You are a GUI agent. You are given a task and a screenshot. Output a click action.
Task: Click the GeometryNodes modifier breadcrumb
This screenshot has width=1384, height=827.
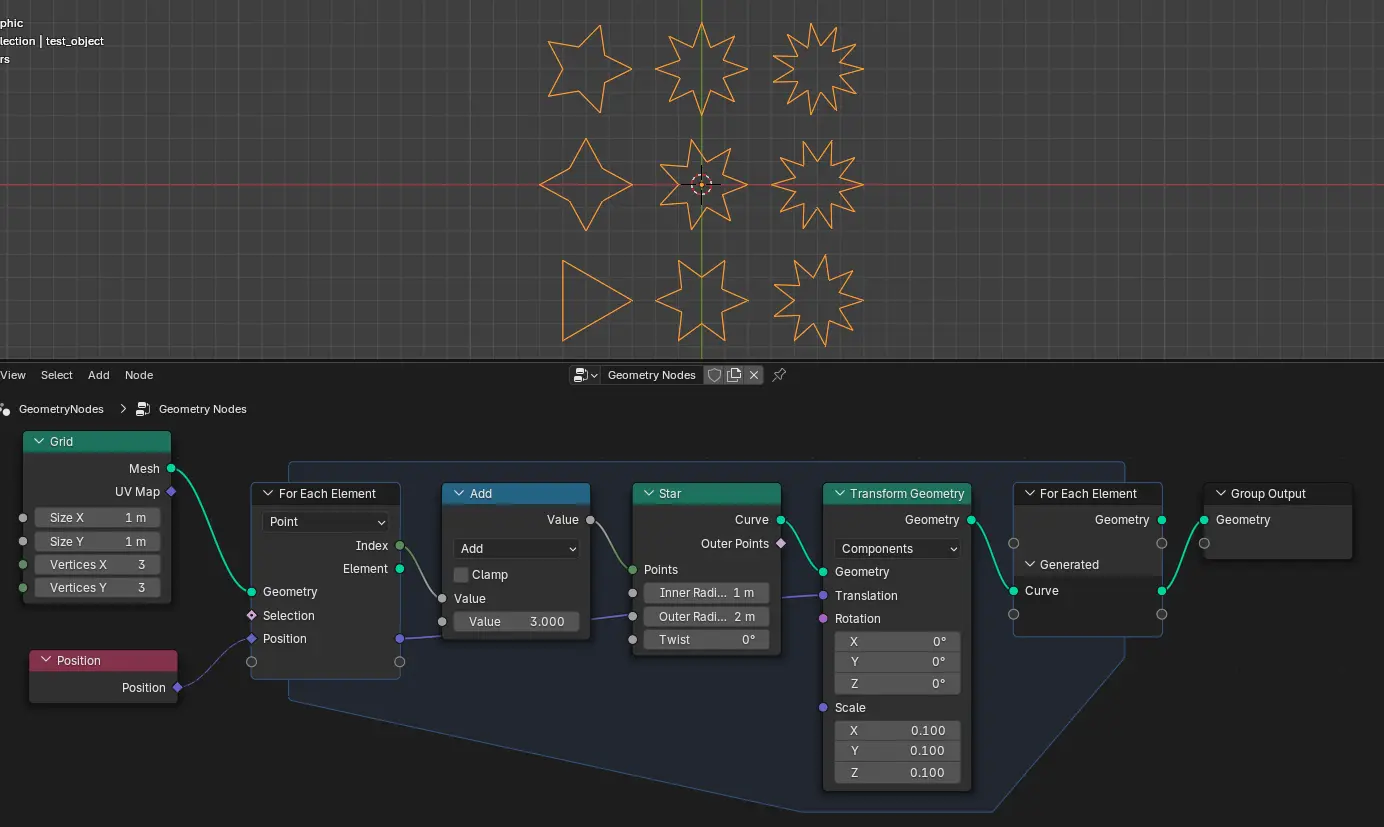(x=61, y=409)
